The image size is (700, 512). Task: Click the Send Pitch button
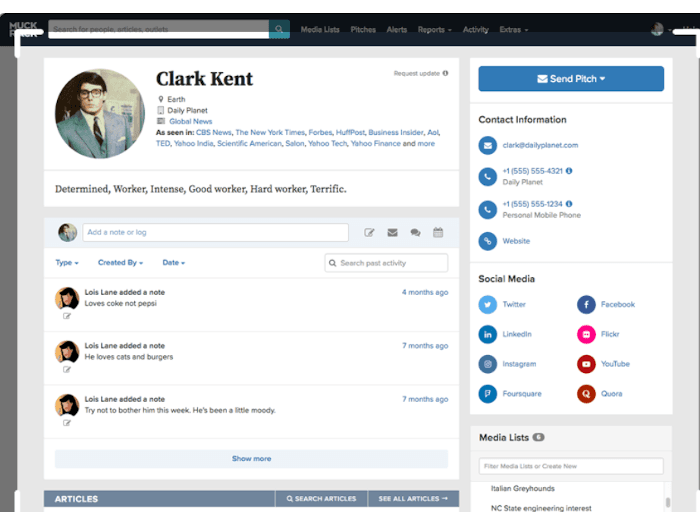[x=571, y=79]
